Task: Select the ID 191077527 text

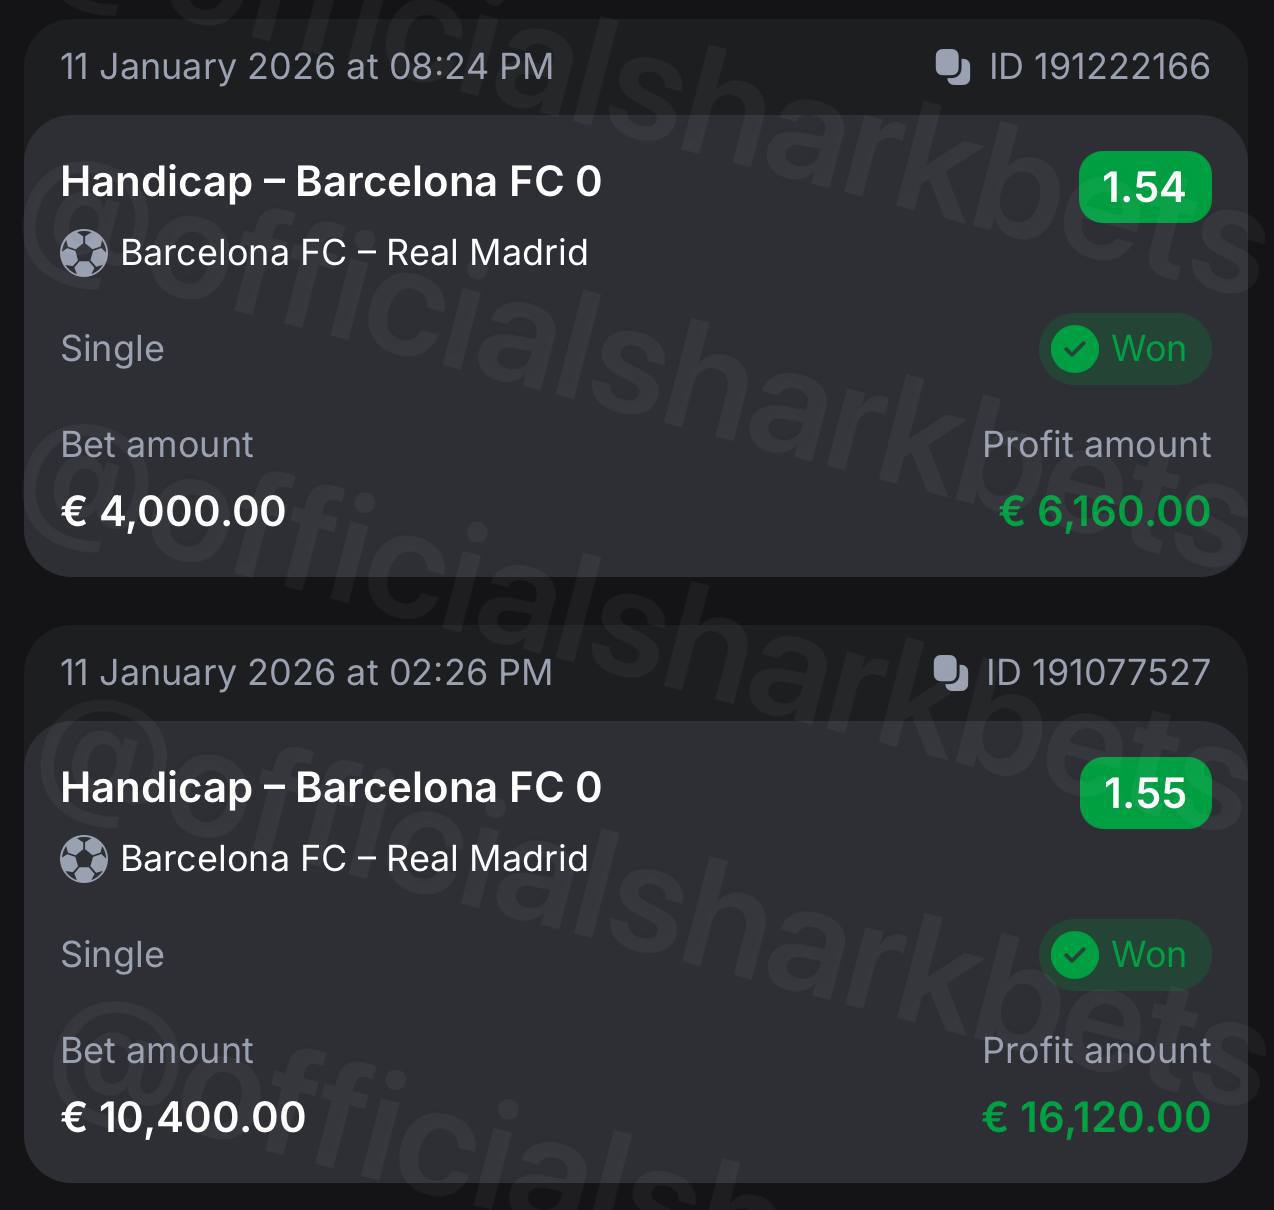Action: point(1098,673)
